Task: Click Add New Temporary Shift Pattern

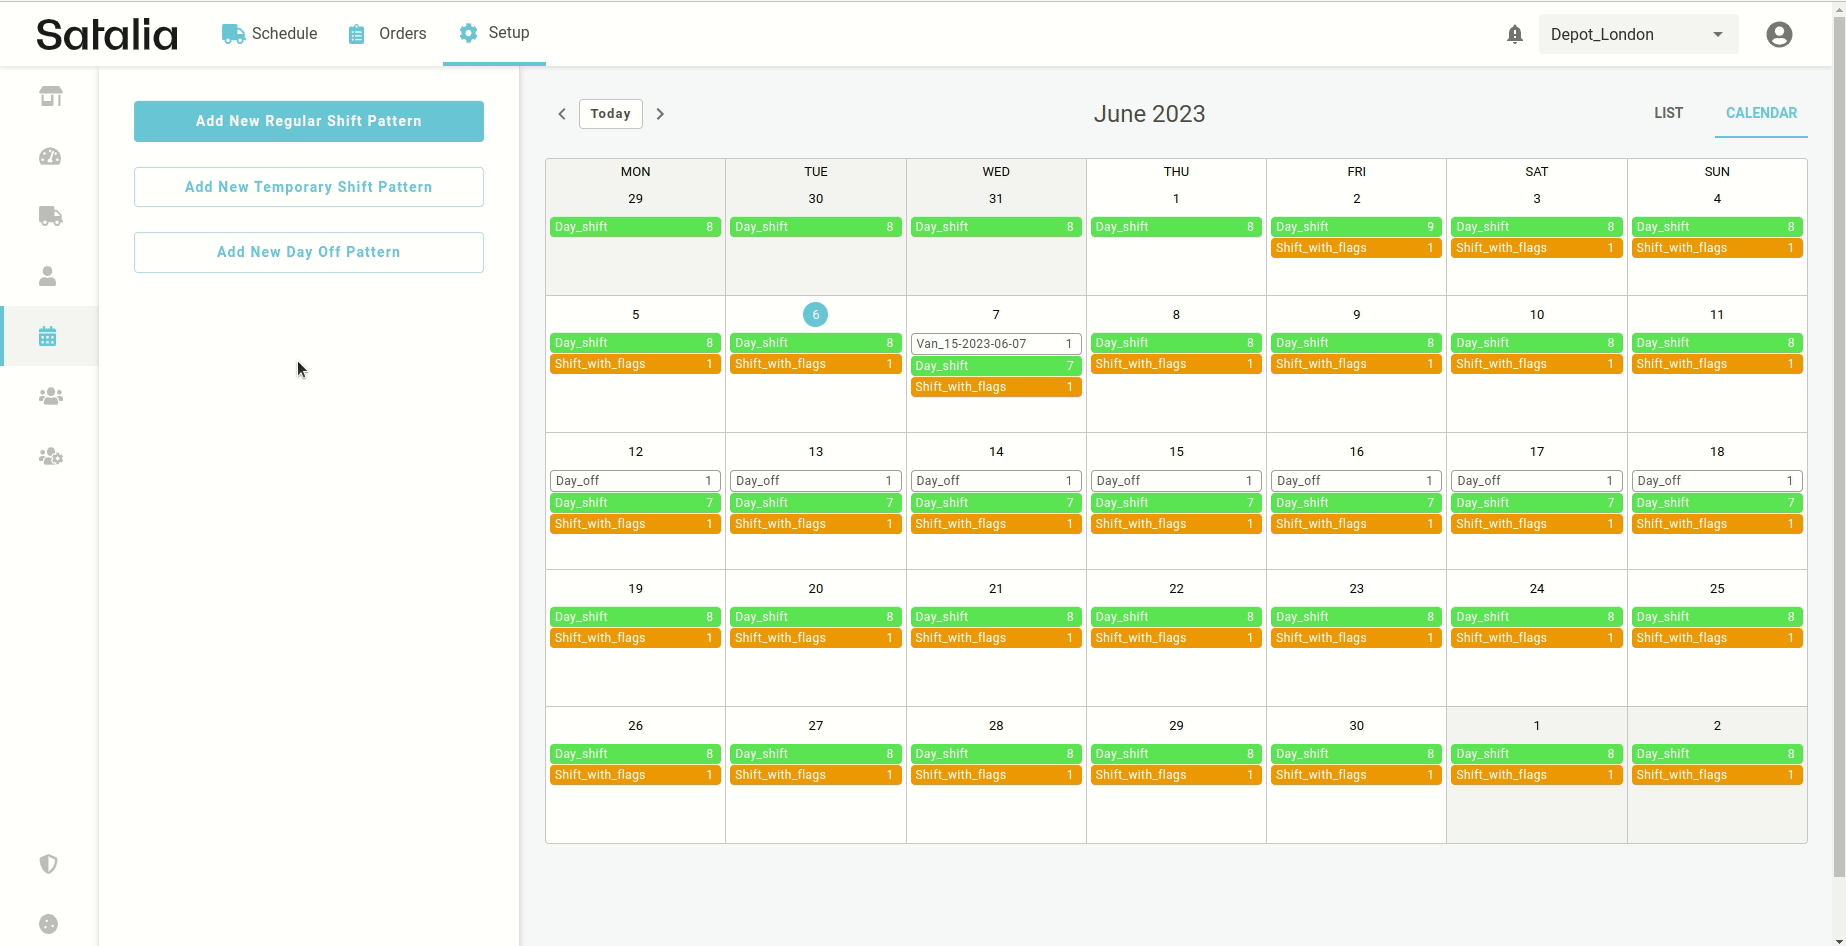Action: [x=309, y=187]
